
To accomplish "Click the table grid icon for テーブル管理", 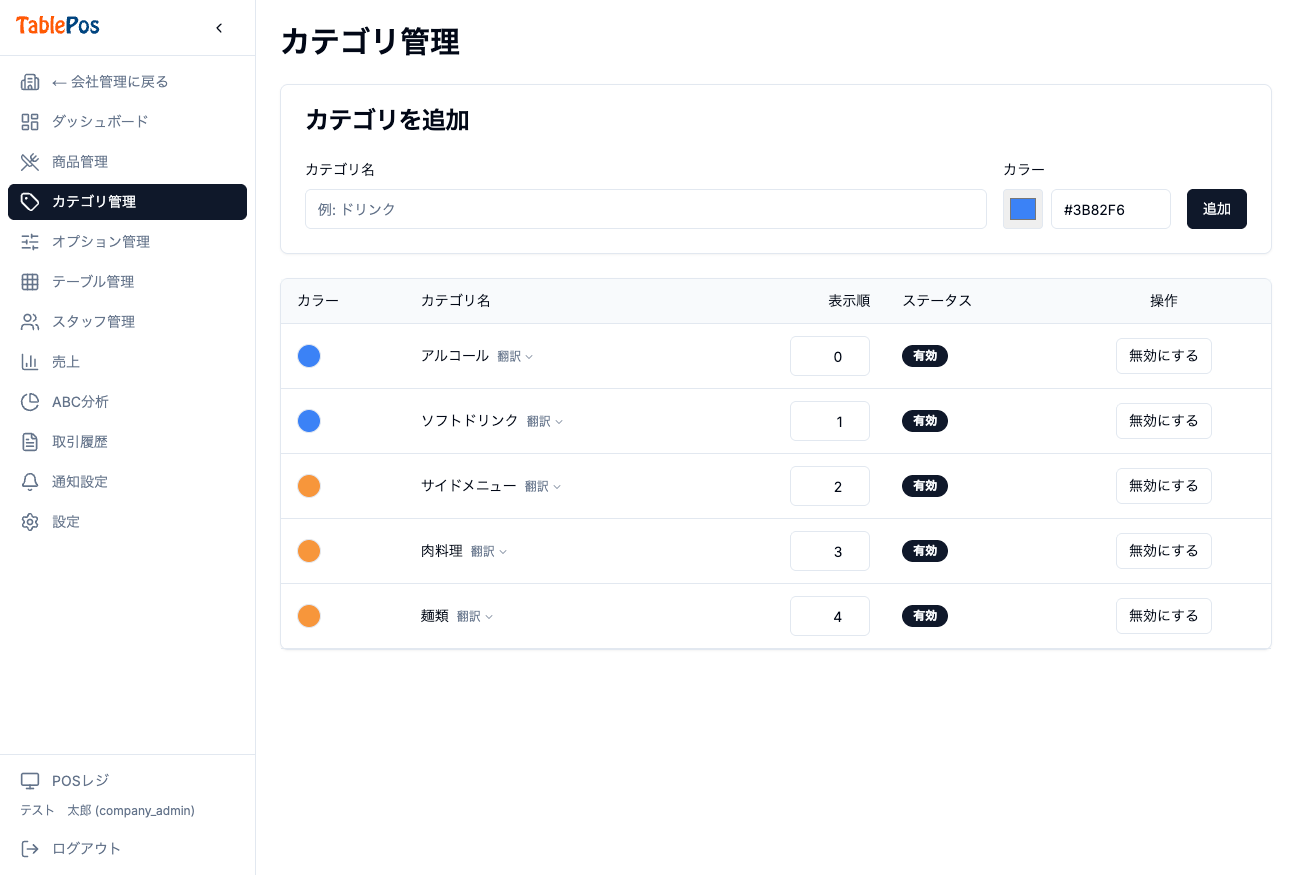I will point(30,282).
